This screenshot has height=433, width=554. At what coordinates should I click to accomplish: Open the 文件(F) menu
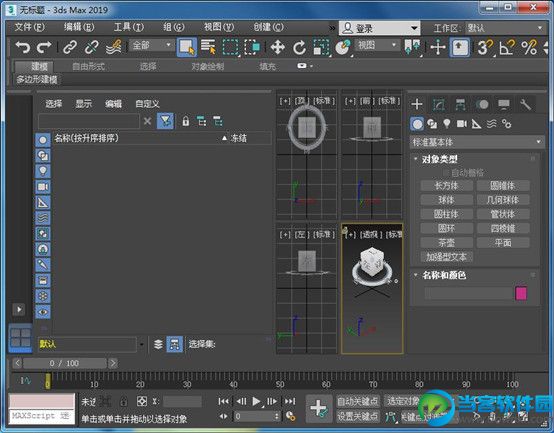tap(30, 27)
